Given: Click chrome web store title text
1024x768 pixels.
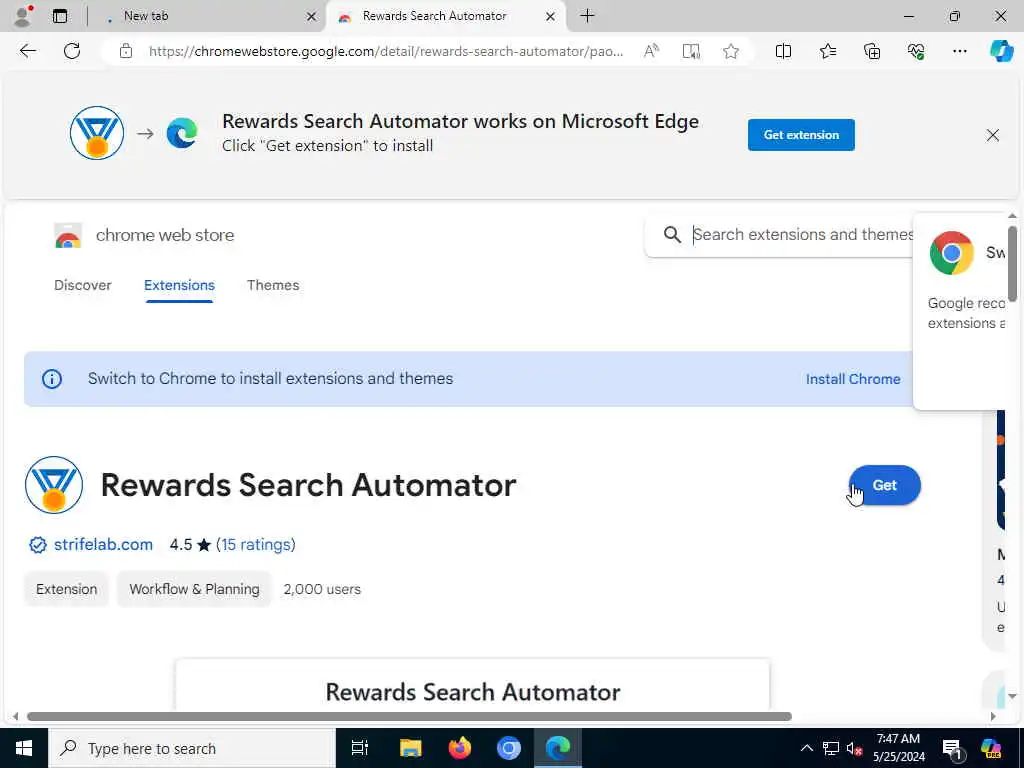Looking at the screenshot, I should tap(165, 235).
